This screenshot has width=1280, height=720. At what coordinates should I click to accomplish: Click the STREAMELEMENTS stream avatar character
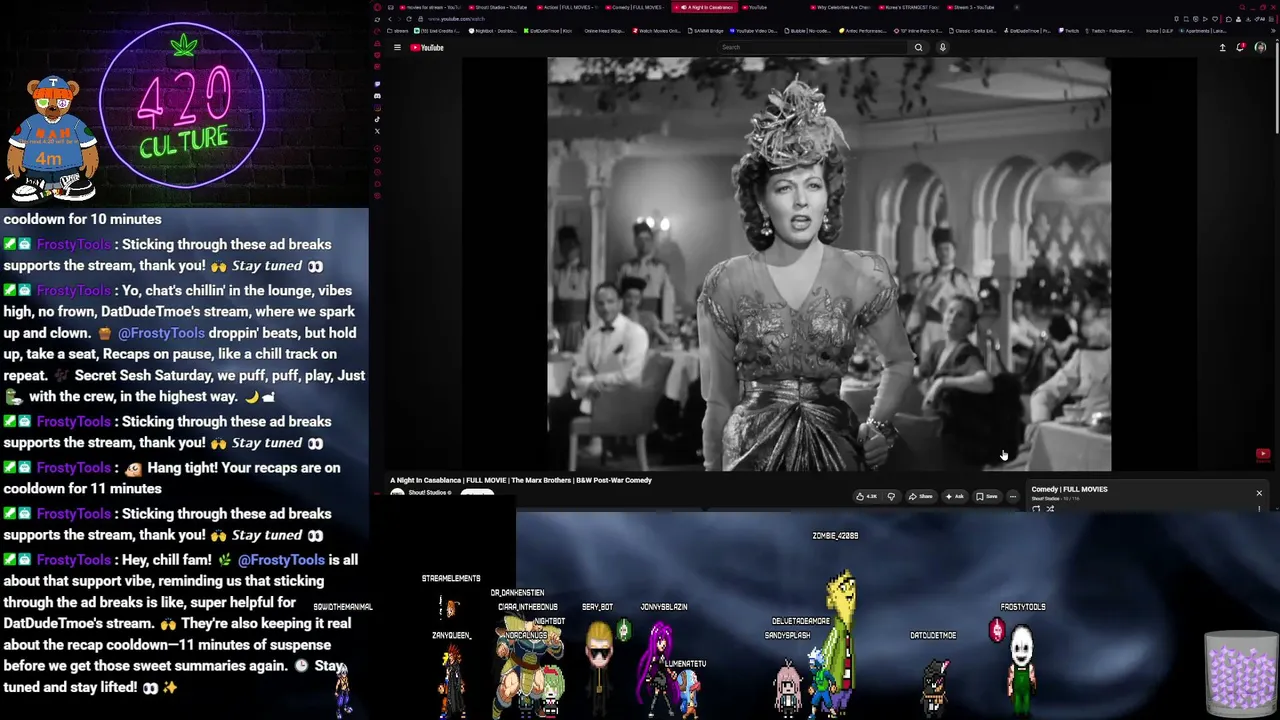coord(449,605)
